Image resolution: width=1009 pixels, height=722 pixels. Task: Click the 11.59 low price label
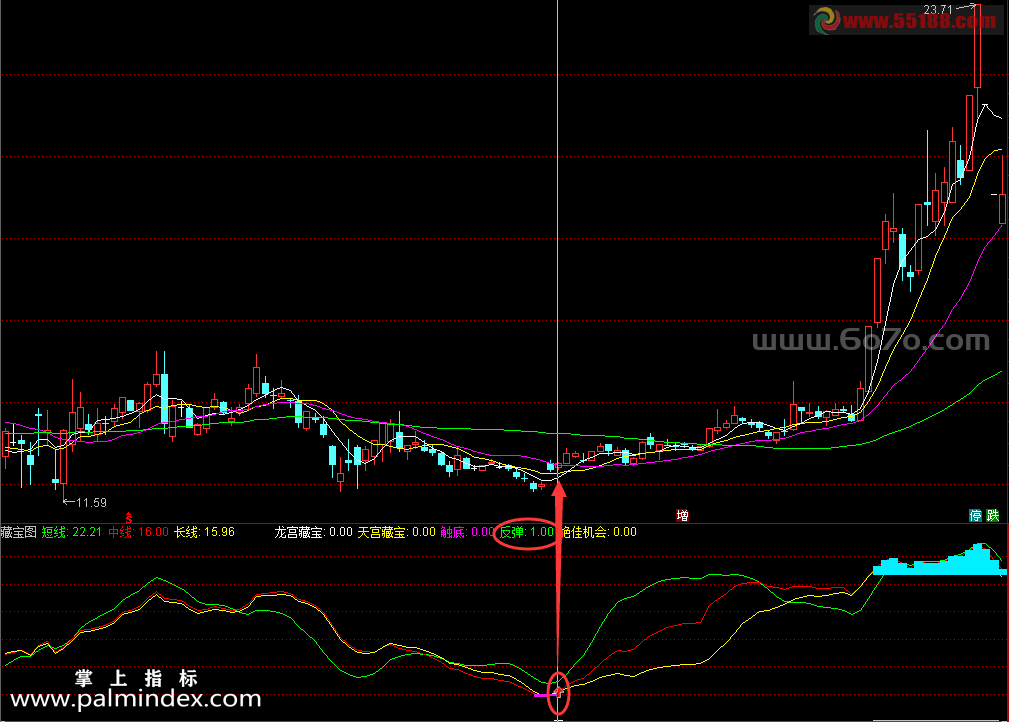[x=91, y=503]
